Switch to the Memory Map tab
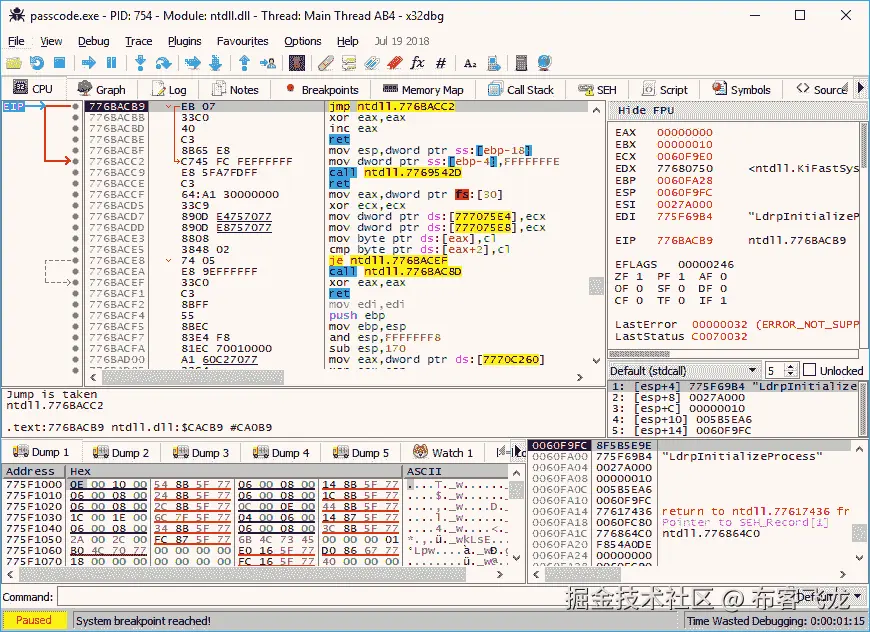The image size is (870, 632). tap(423, 89)
